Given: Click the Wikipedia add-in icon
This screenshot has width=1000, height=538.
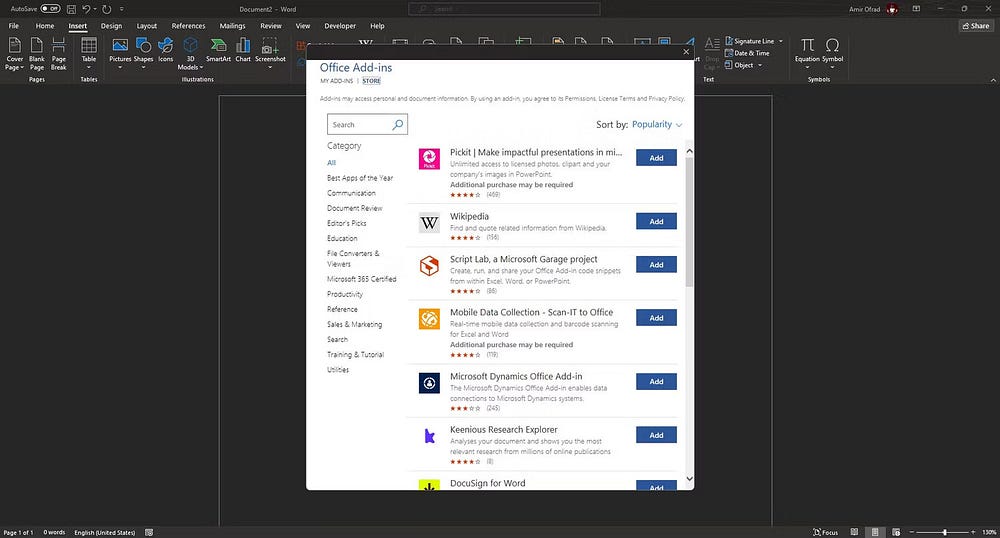Looking at the screenshot, I should pos(429,222).
